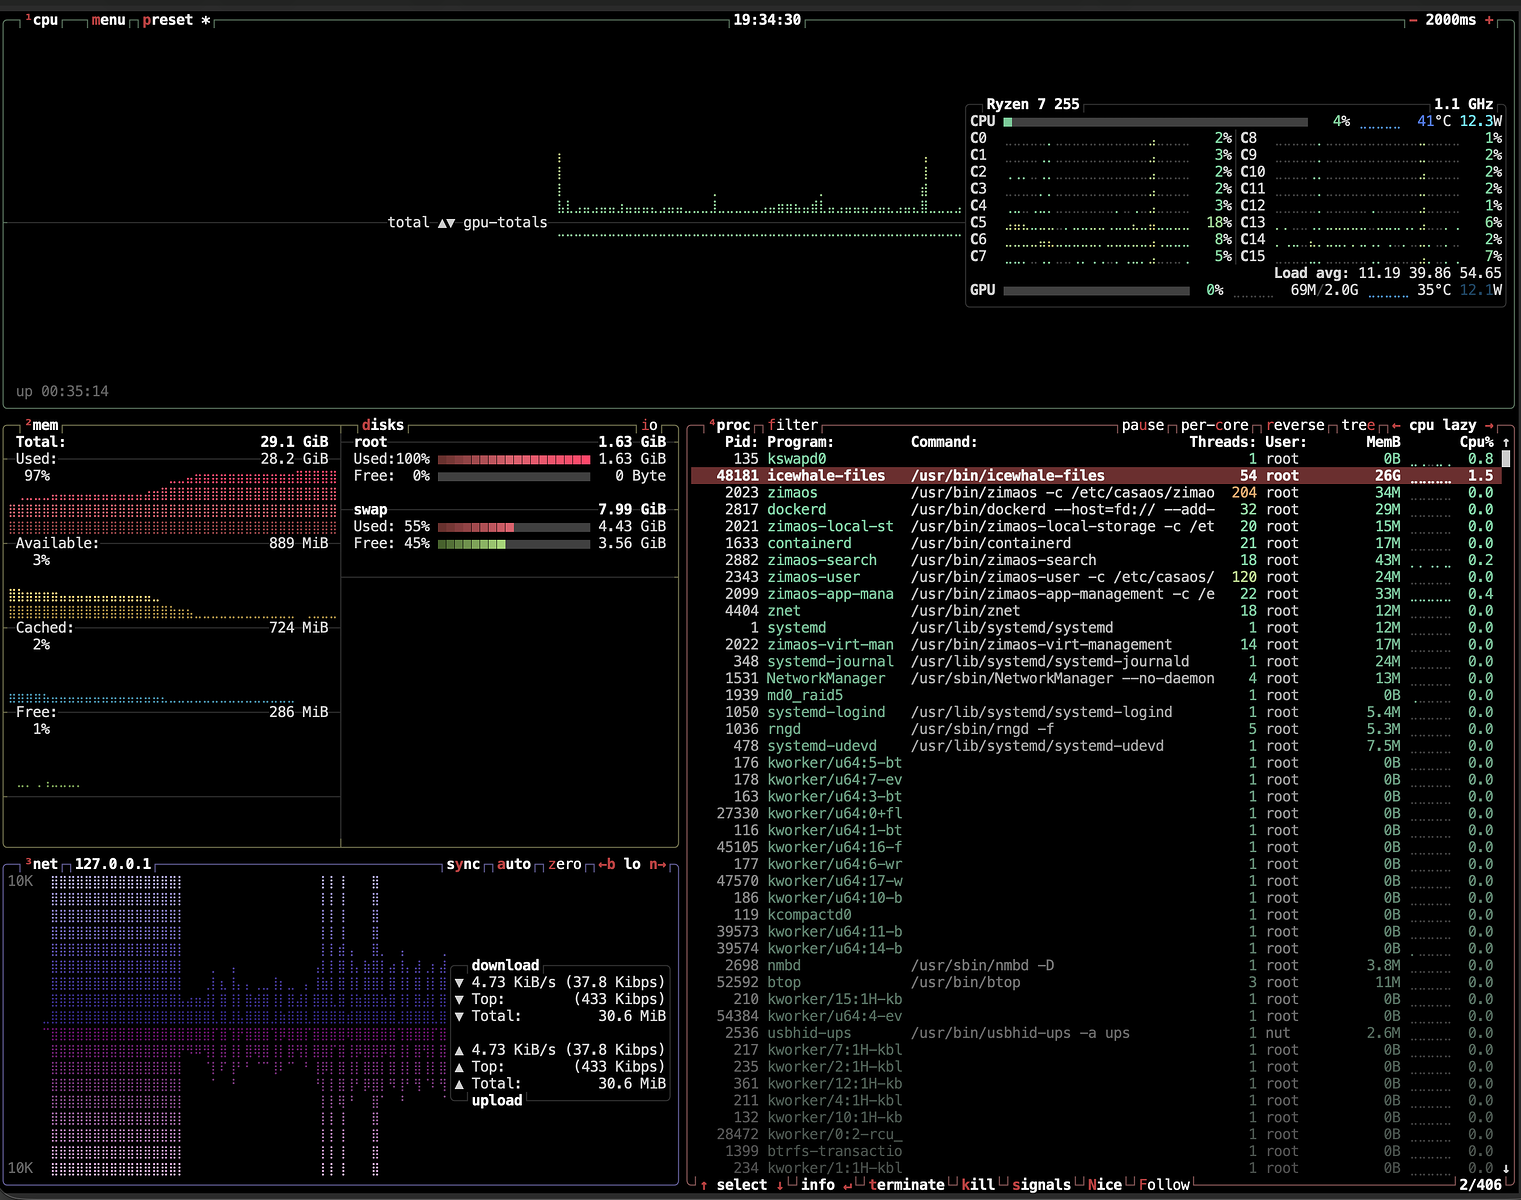The image size is (1521, 1200).
Task: Click the enter-key symbol next to 'info'
Action: click(848, 1185)
